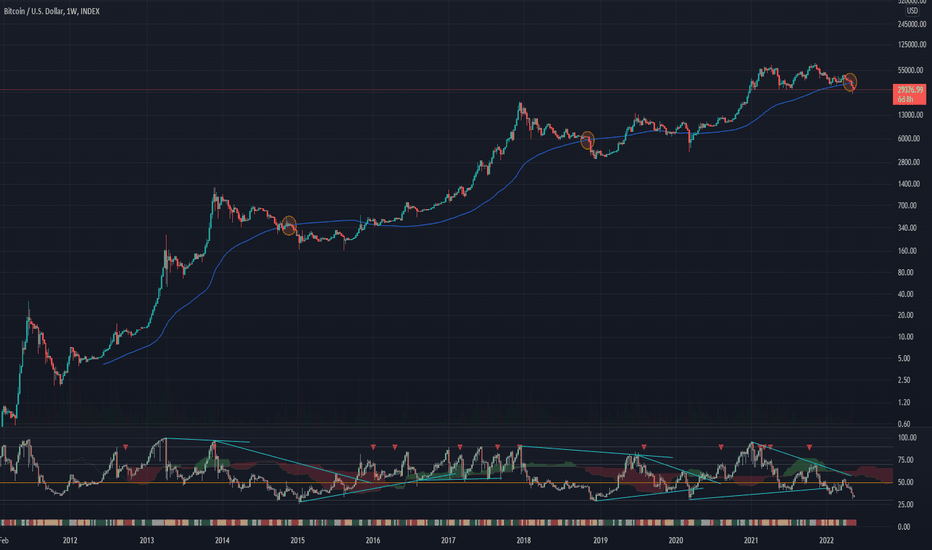932x550 pixels.
Task: Click the red triangle signal in mid-2020
Action: (721, 447)
